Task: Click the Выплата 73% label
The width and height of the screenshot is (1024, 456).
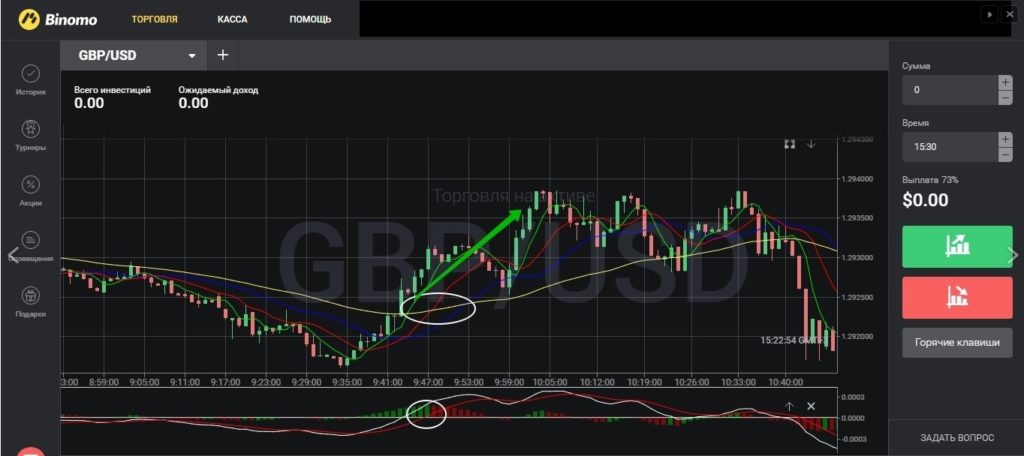Action: click(x=930, y=180)
